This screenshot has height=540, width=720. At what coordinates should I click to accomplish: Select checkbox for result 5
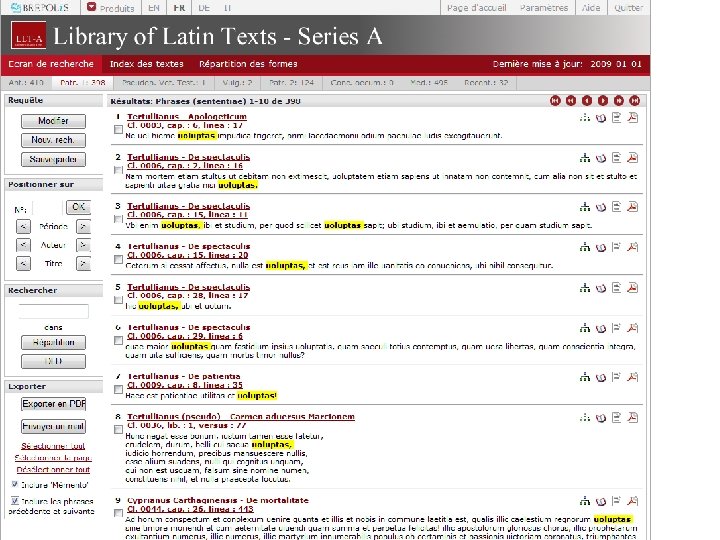[118, 300]
